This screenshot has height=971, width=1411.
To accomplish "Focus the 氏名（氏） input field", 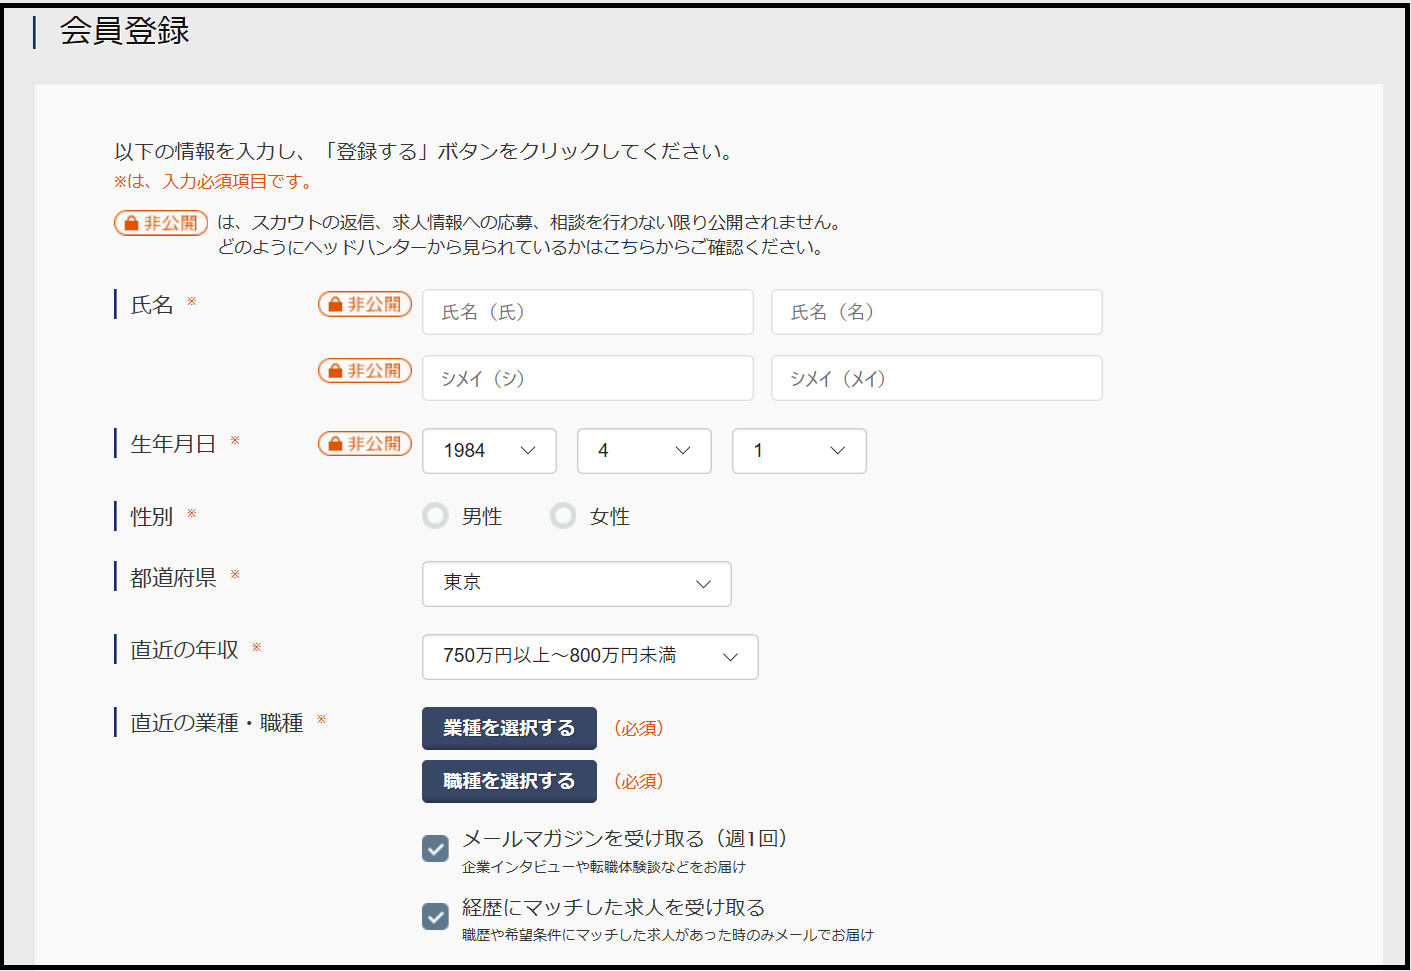I will tap(588, 312).
